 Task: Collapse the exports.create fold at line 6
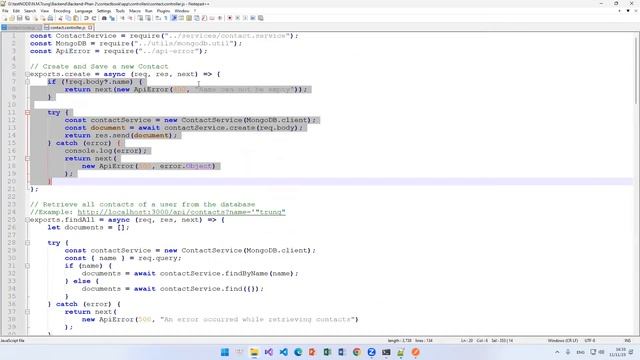27,74
